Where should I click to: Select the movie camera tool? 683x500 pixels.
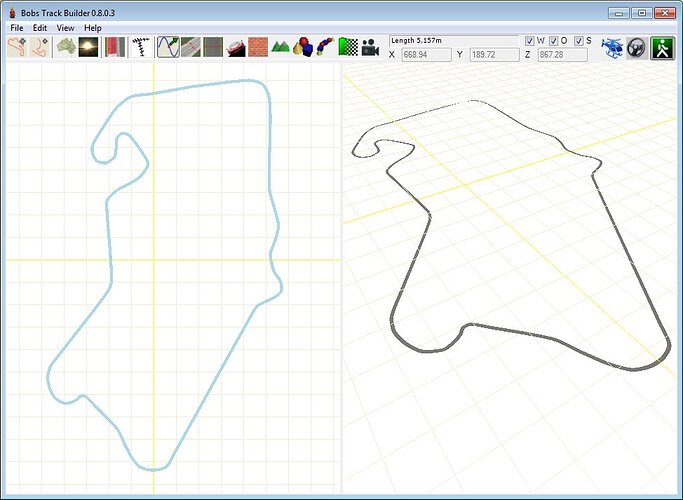[x=370, y=47]
